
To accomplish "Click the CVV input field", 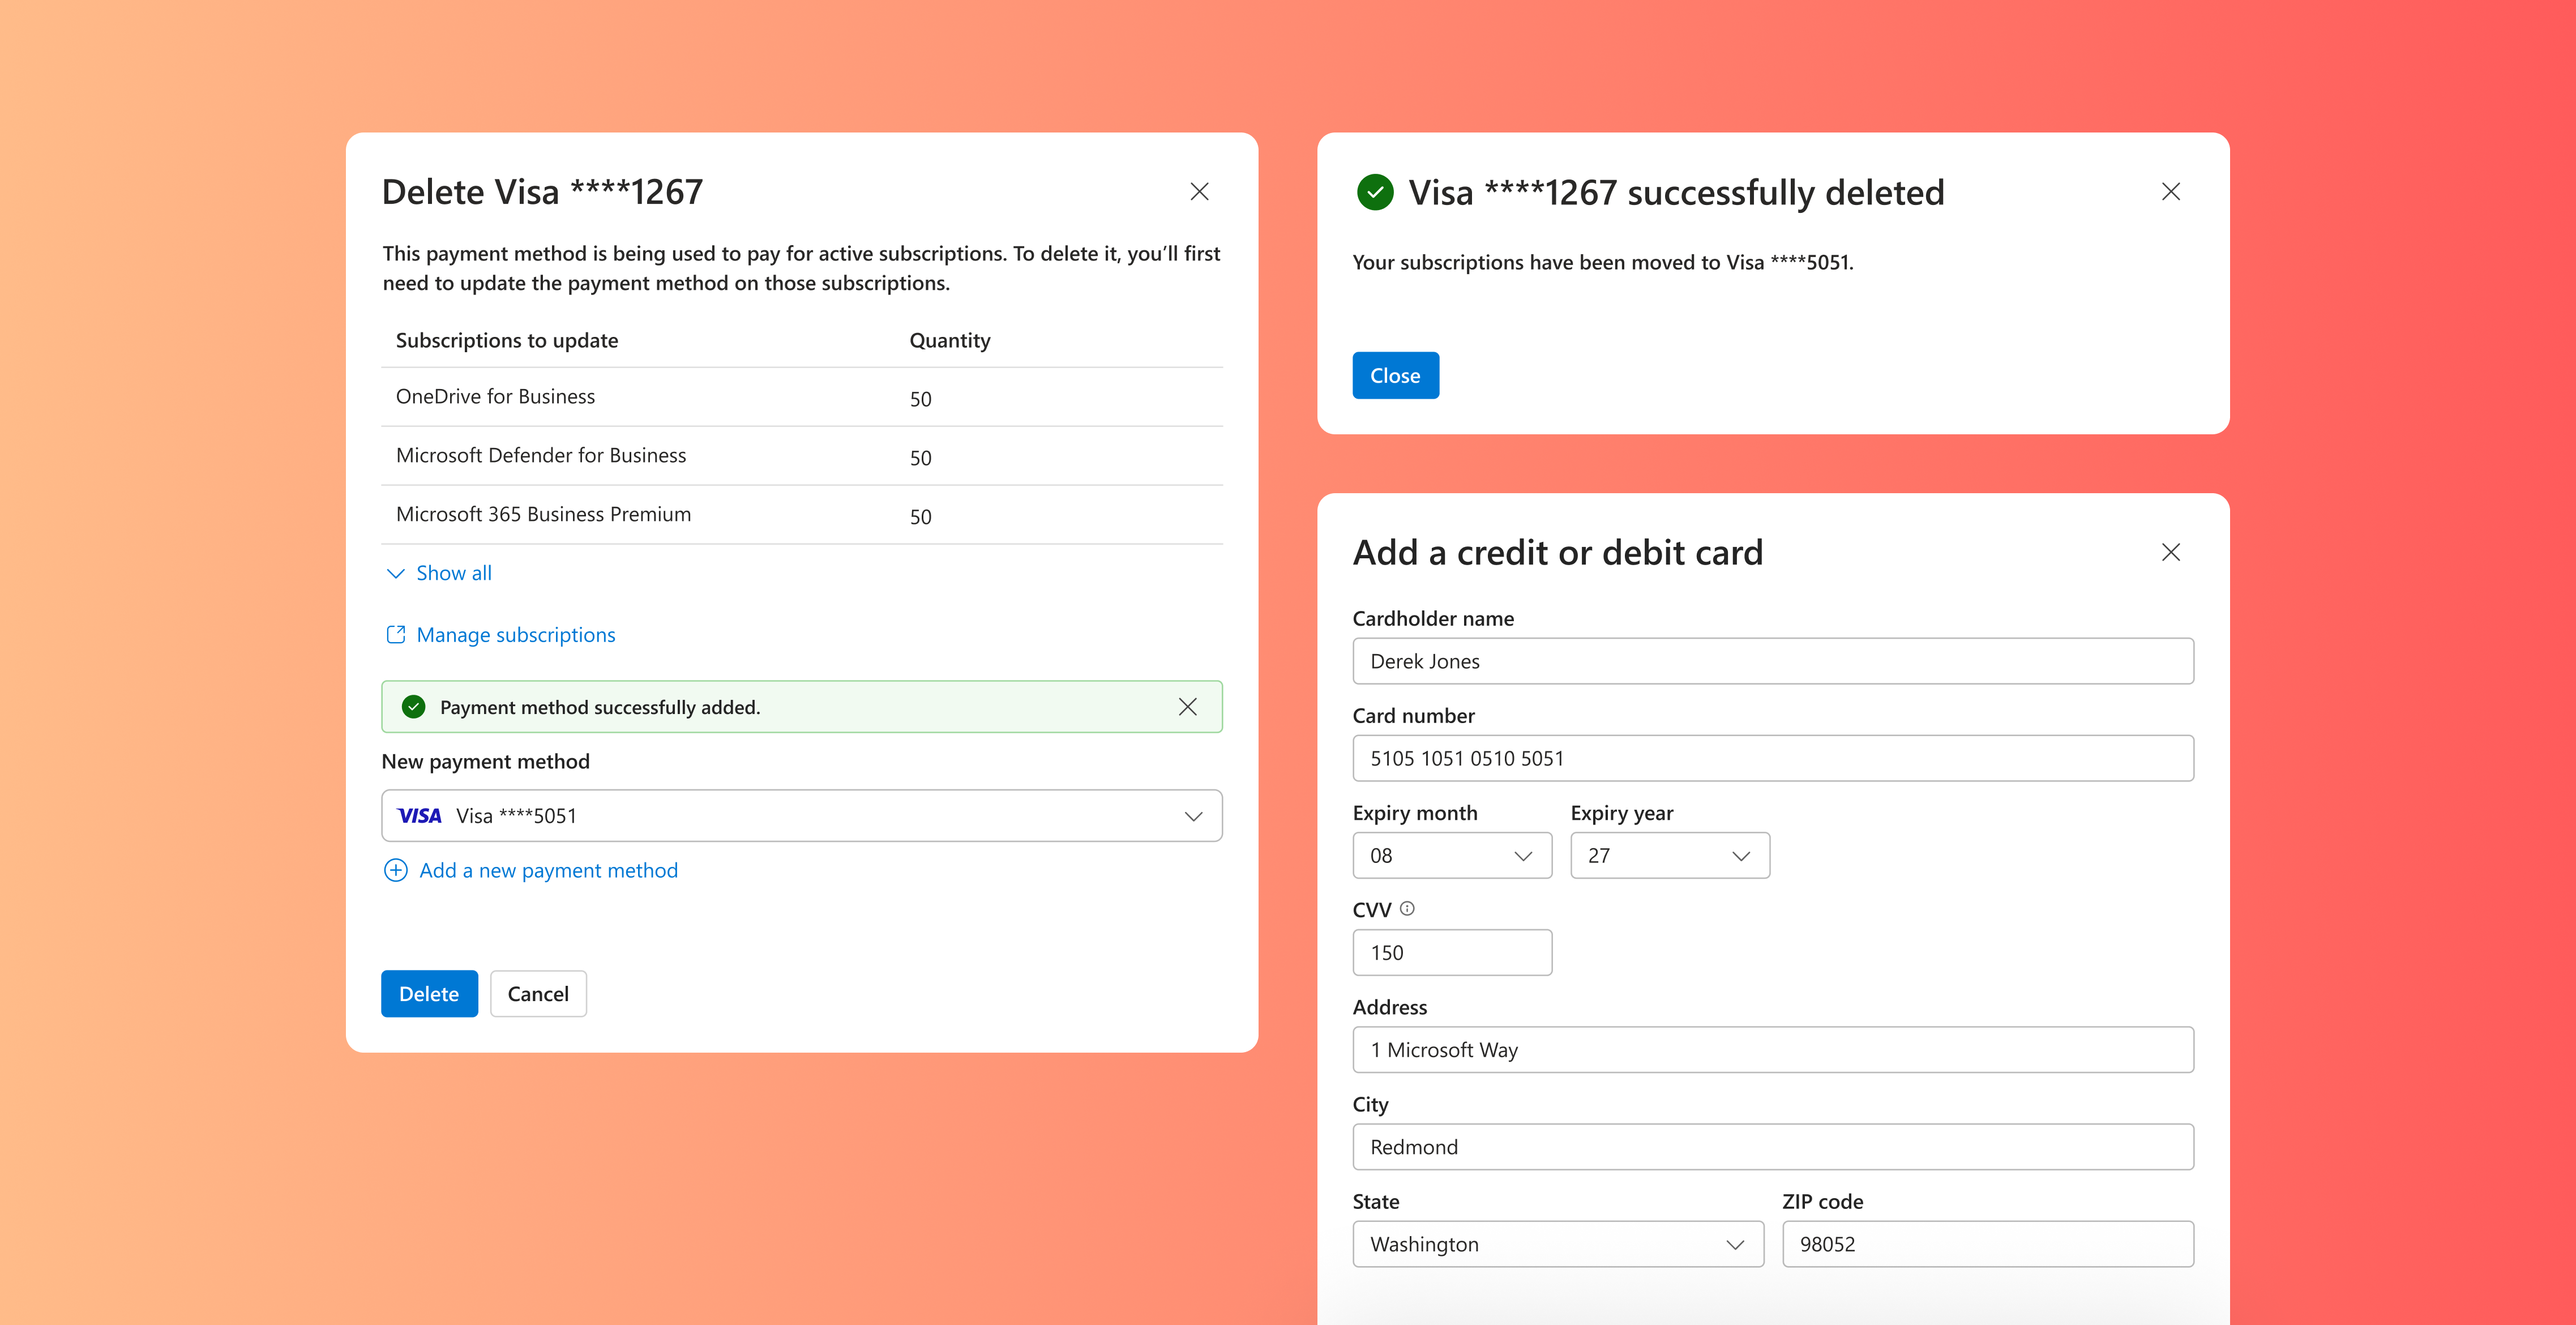I will pos(1452,953).
